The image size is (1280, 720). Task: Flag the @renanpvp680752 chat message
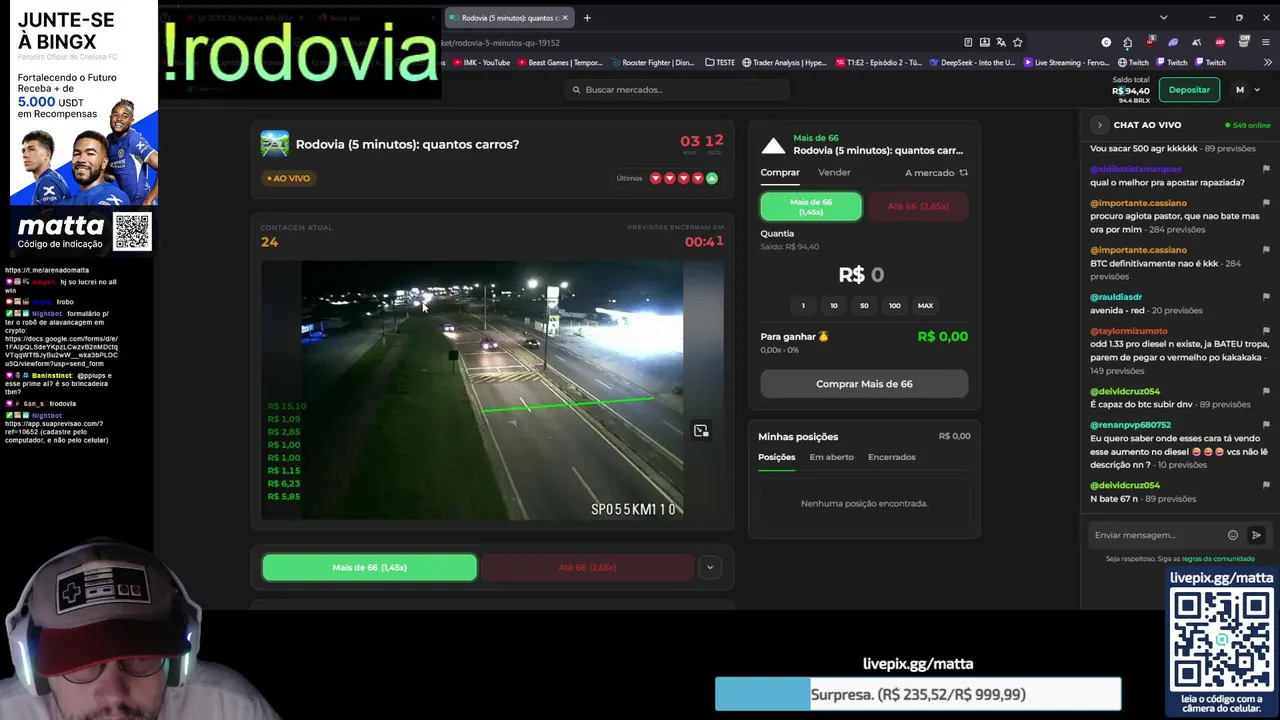pos(1266,425)
